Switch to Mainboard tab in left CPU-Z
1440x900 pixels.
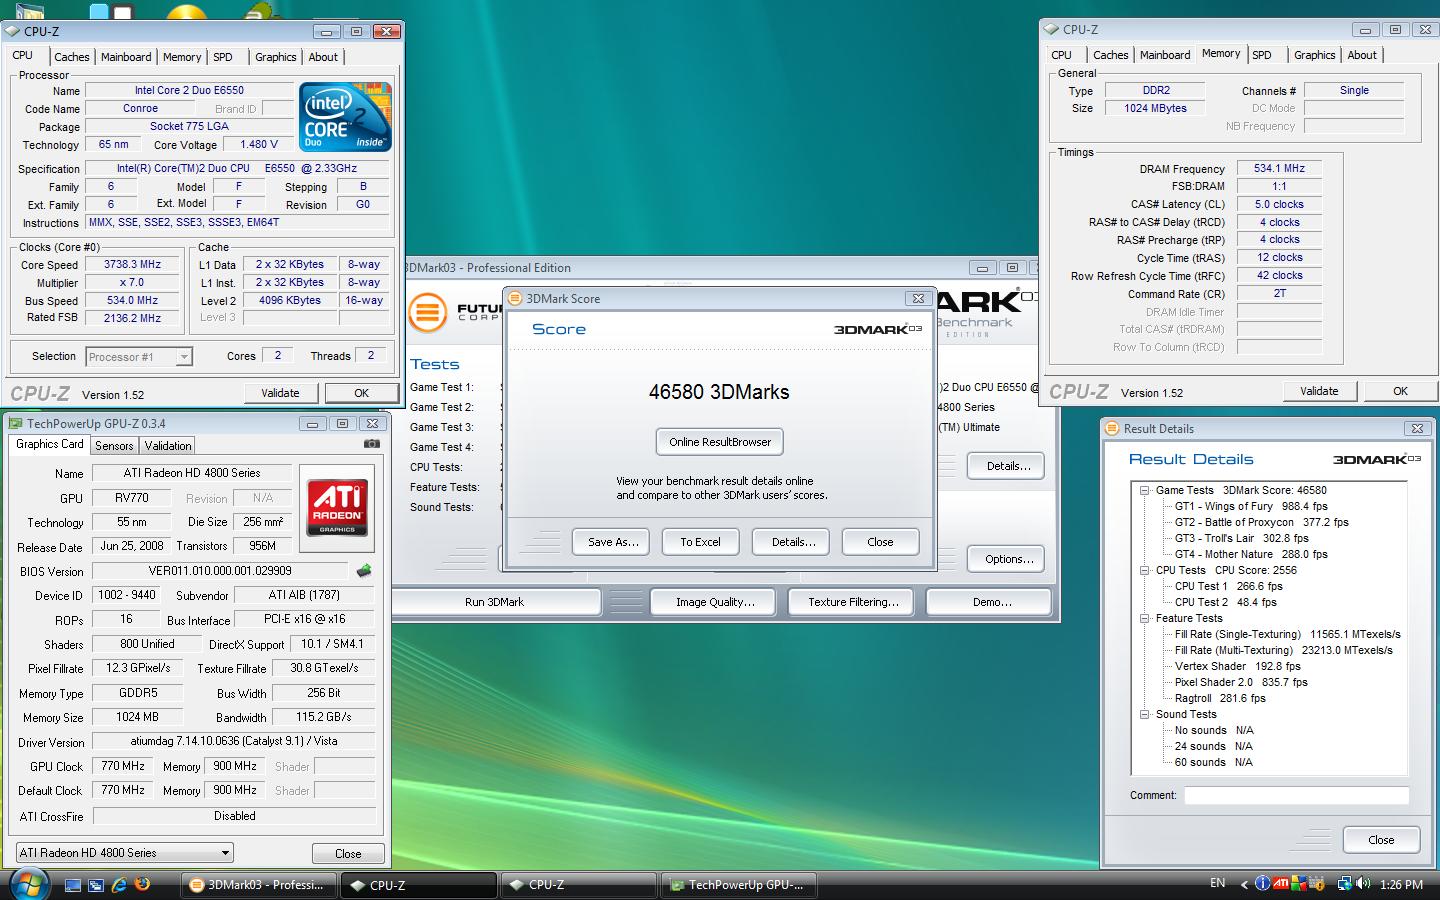coord(126,57)
